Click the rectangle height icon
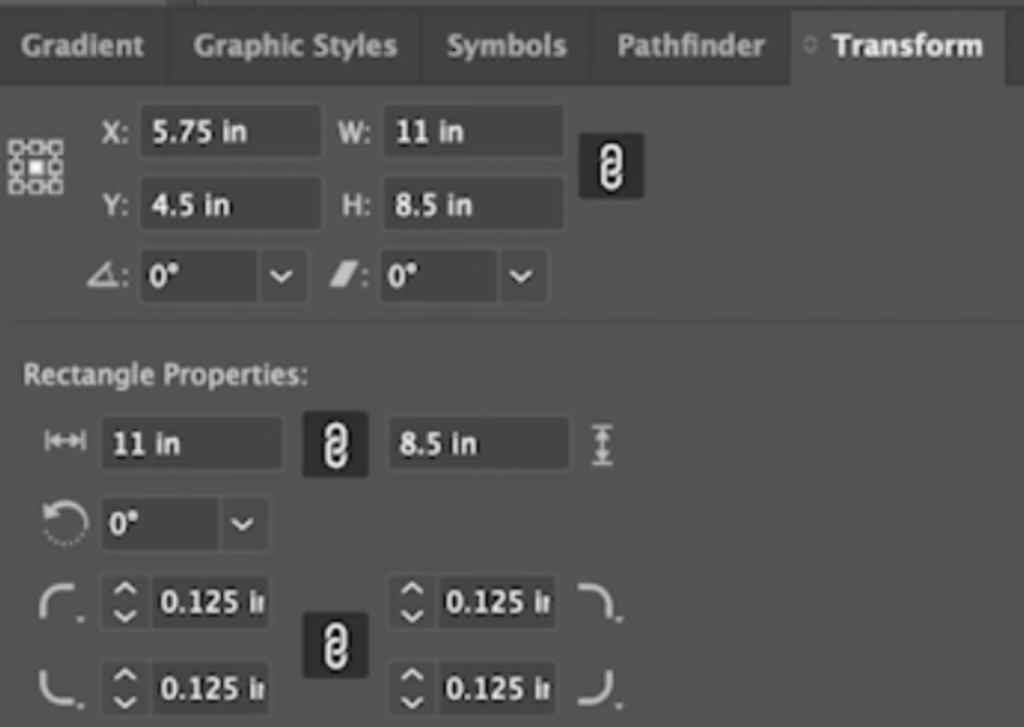Screen dimensions: 1024x727 pyautogui.click(x=602, y=445)
